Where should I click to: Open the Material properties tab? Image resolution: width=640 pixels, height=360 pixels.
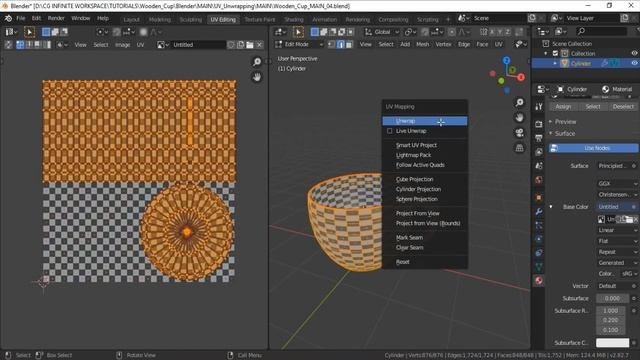(x=539, y=281)
